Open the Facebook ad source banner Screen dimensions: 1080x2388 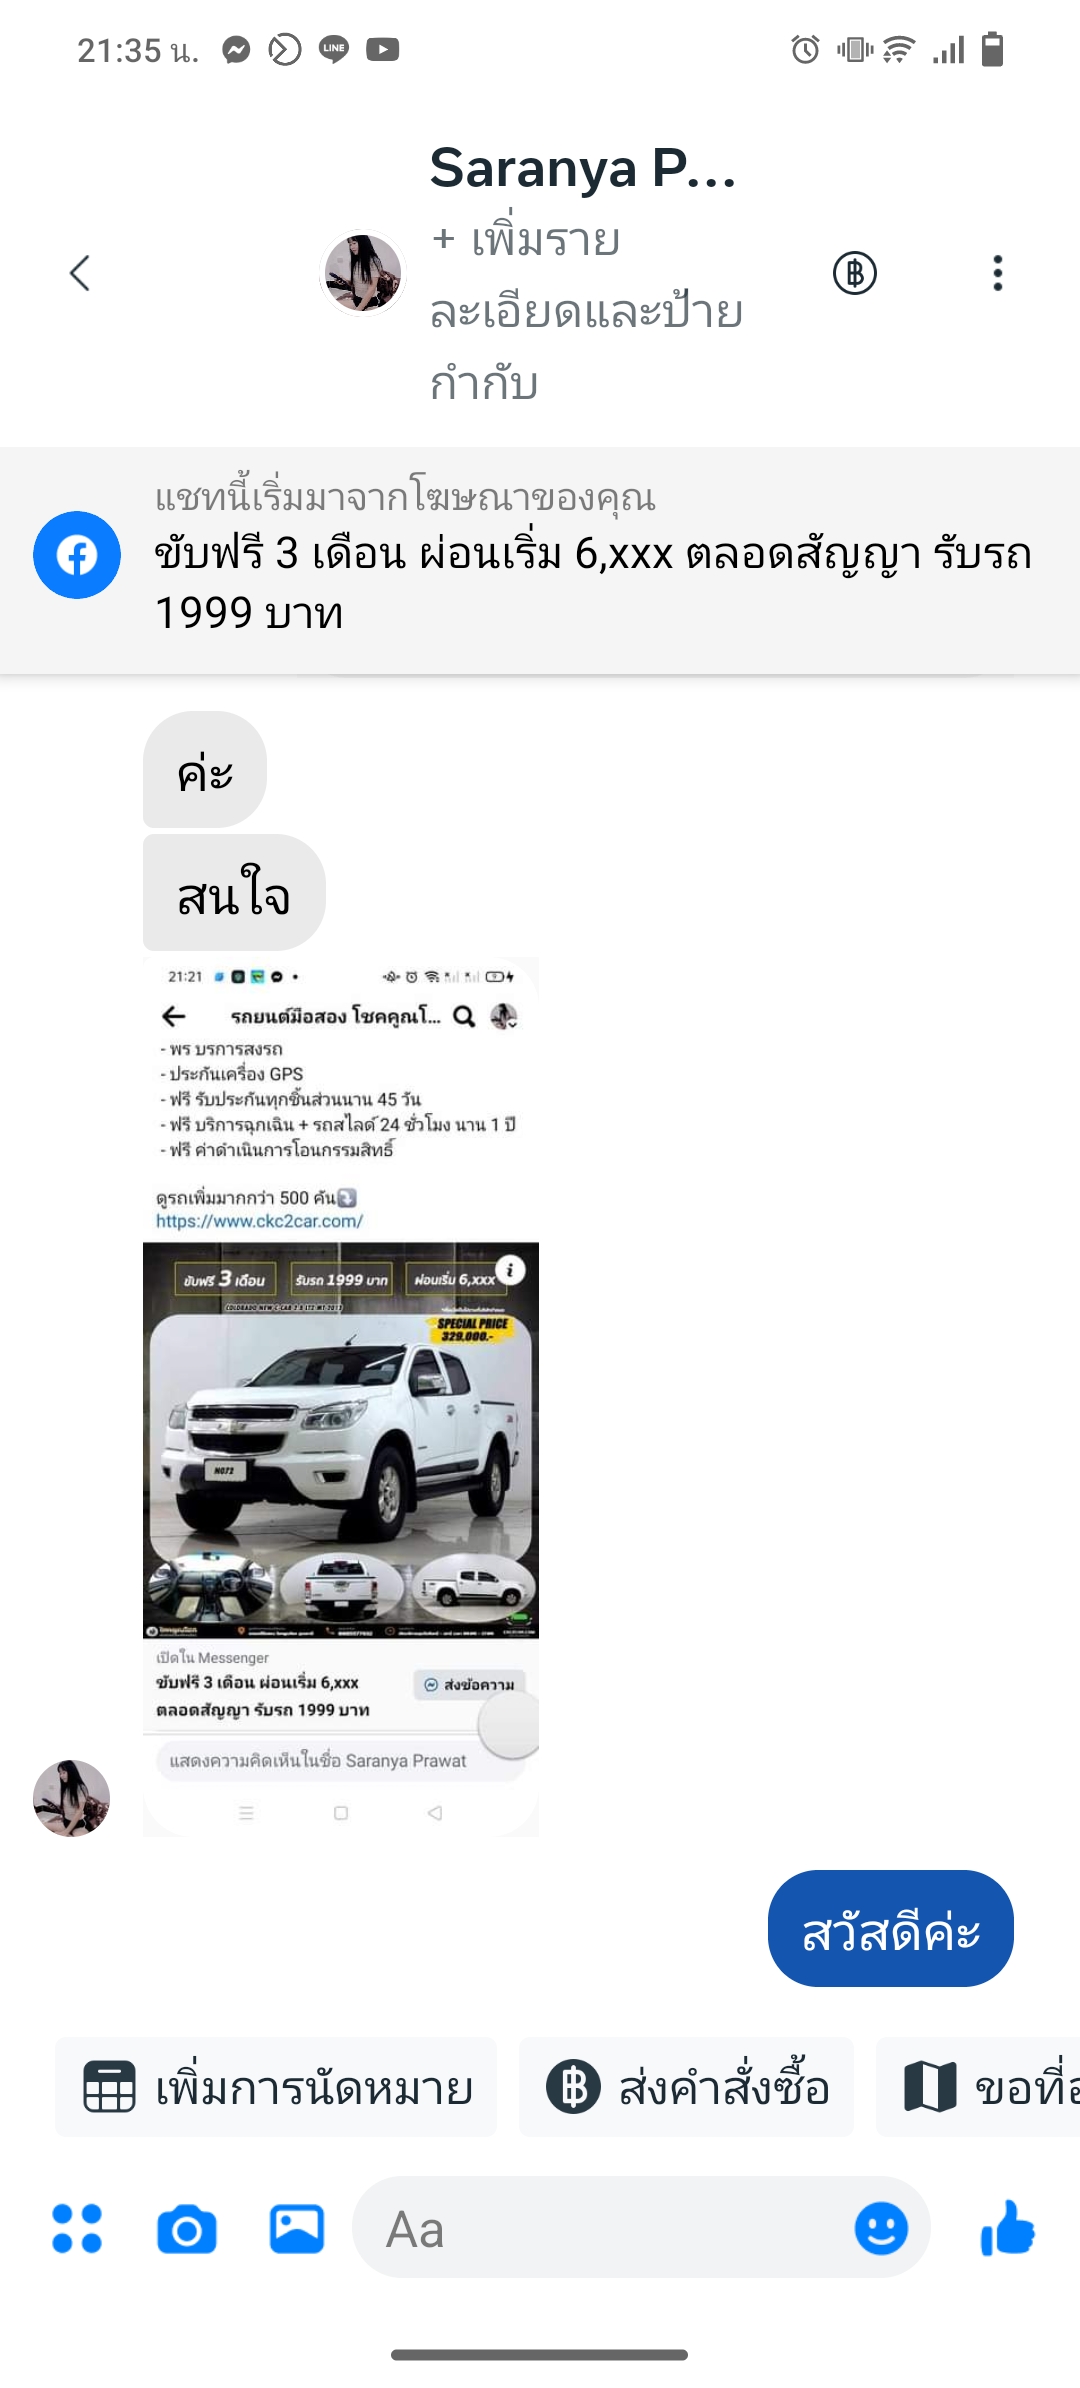point(540,561)
